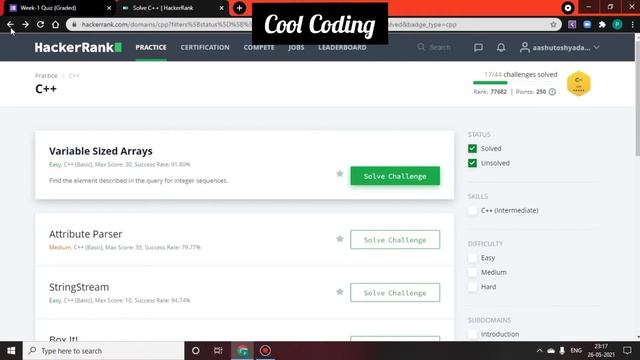Close the Solve C++ HackerRank tab
The width and height of the screenshot is (640, 360).
pos(222,8)
